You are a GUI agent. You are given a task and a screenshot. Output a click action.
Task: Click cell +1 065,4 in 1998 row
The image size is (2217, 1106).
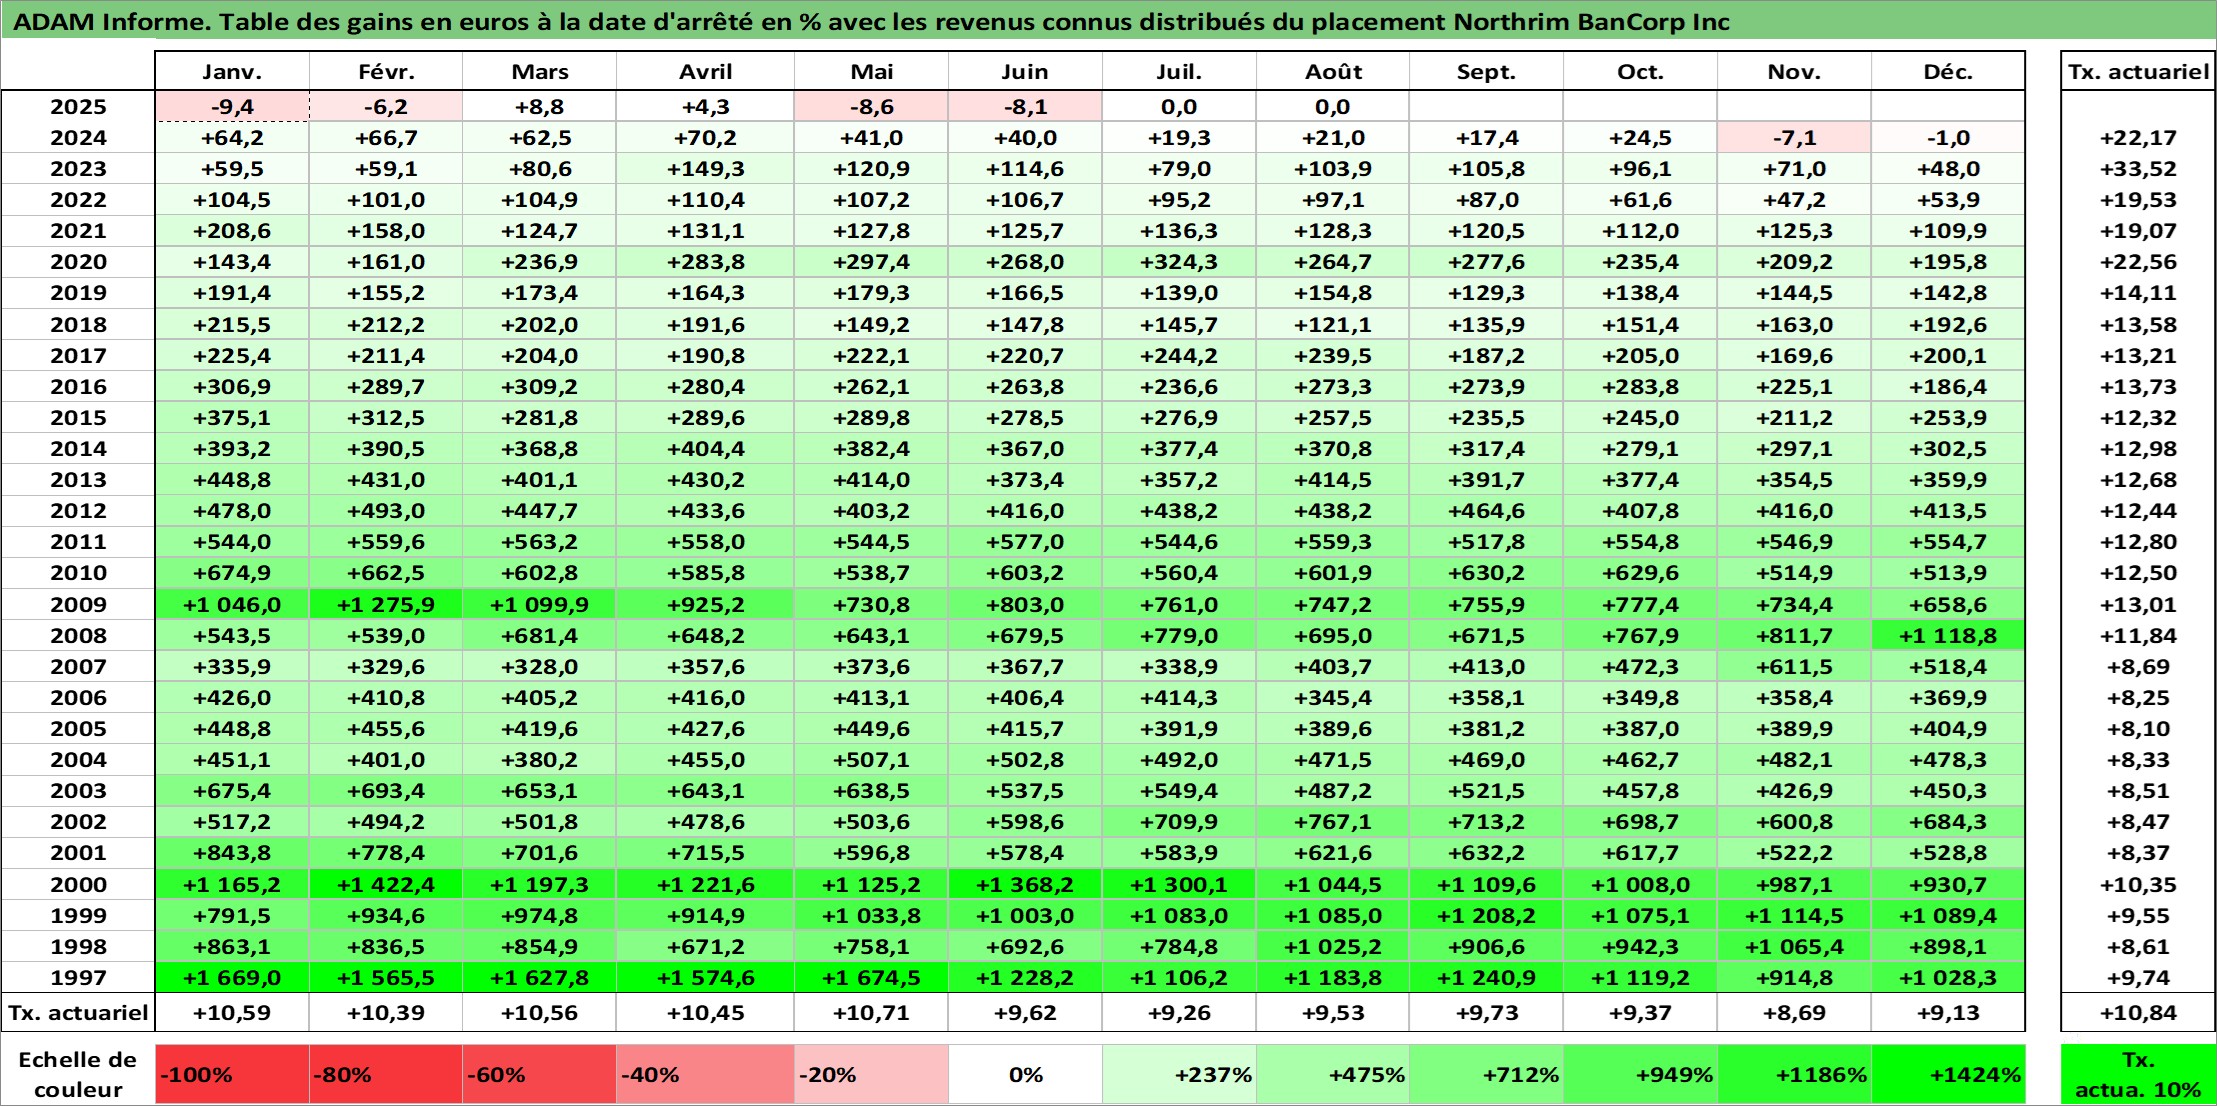point(1794,946)
